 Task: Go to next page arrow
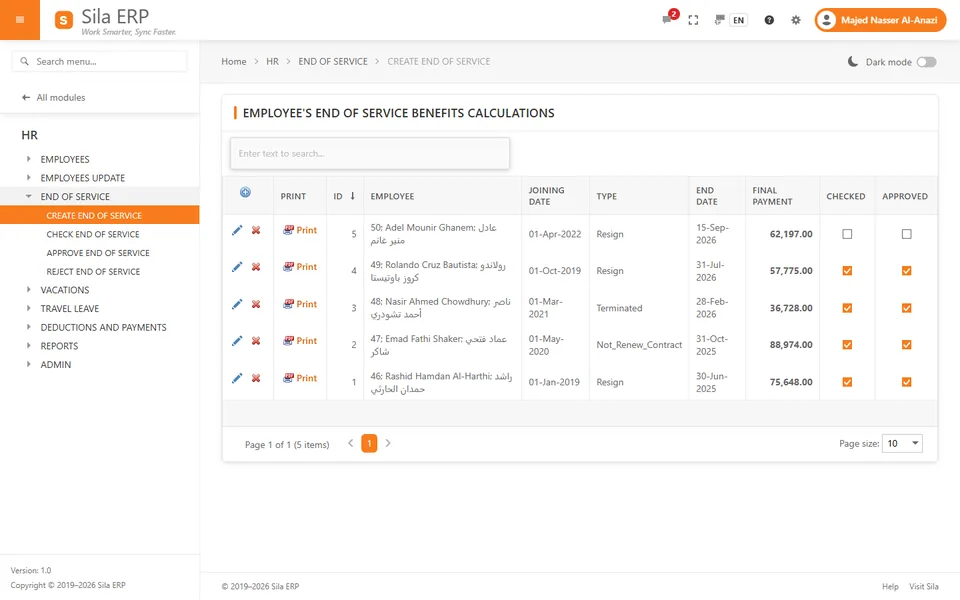388,443
